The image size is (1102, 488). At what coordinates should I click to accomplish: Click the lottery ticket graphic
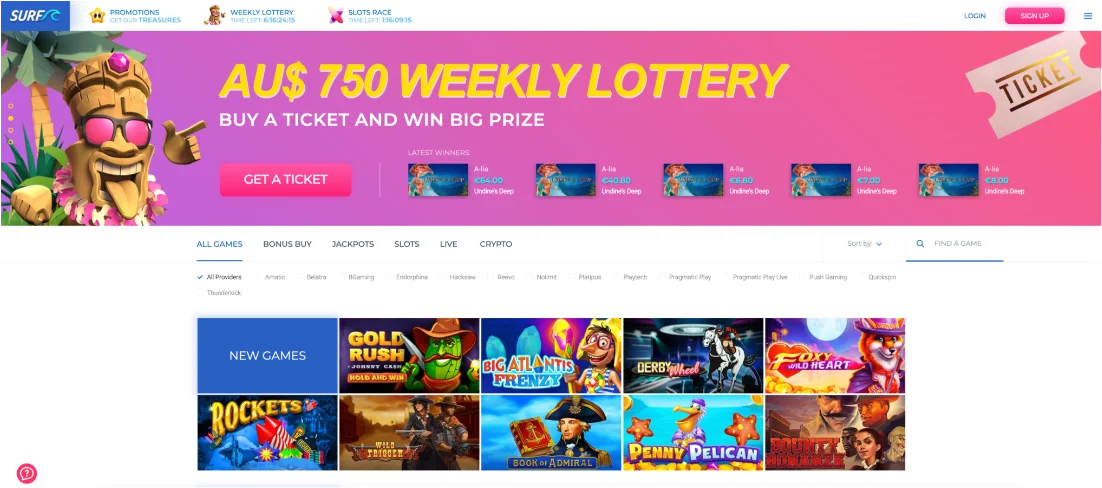(x=1031, y=84)
